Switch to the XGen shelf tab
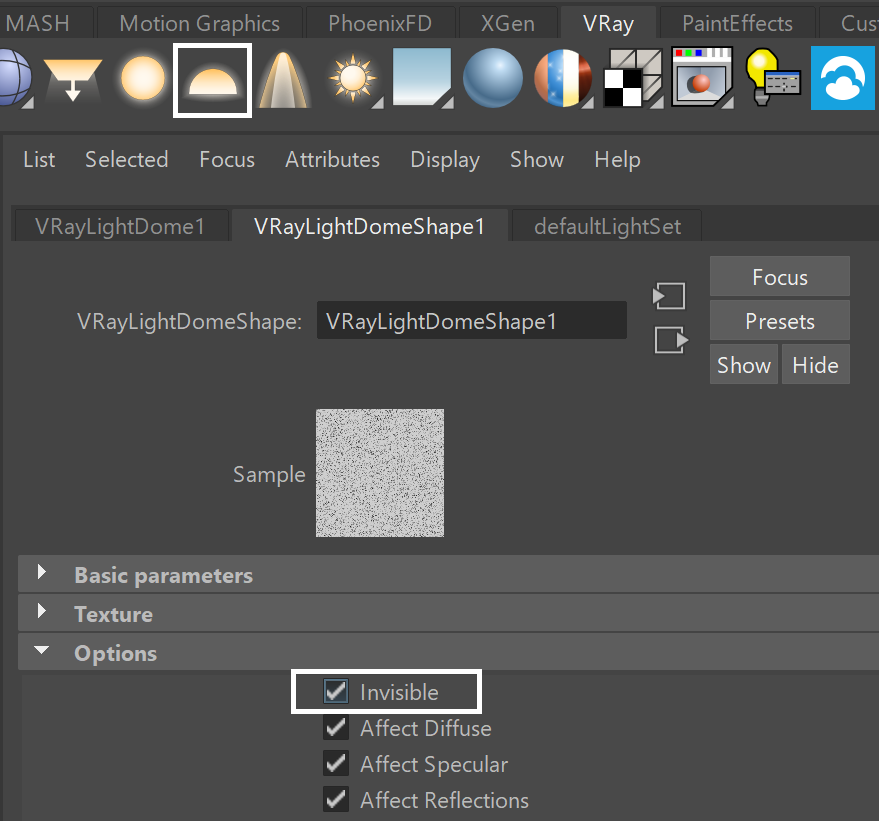The image size is (879, 821). (508, 24)
